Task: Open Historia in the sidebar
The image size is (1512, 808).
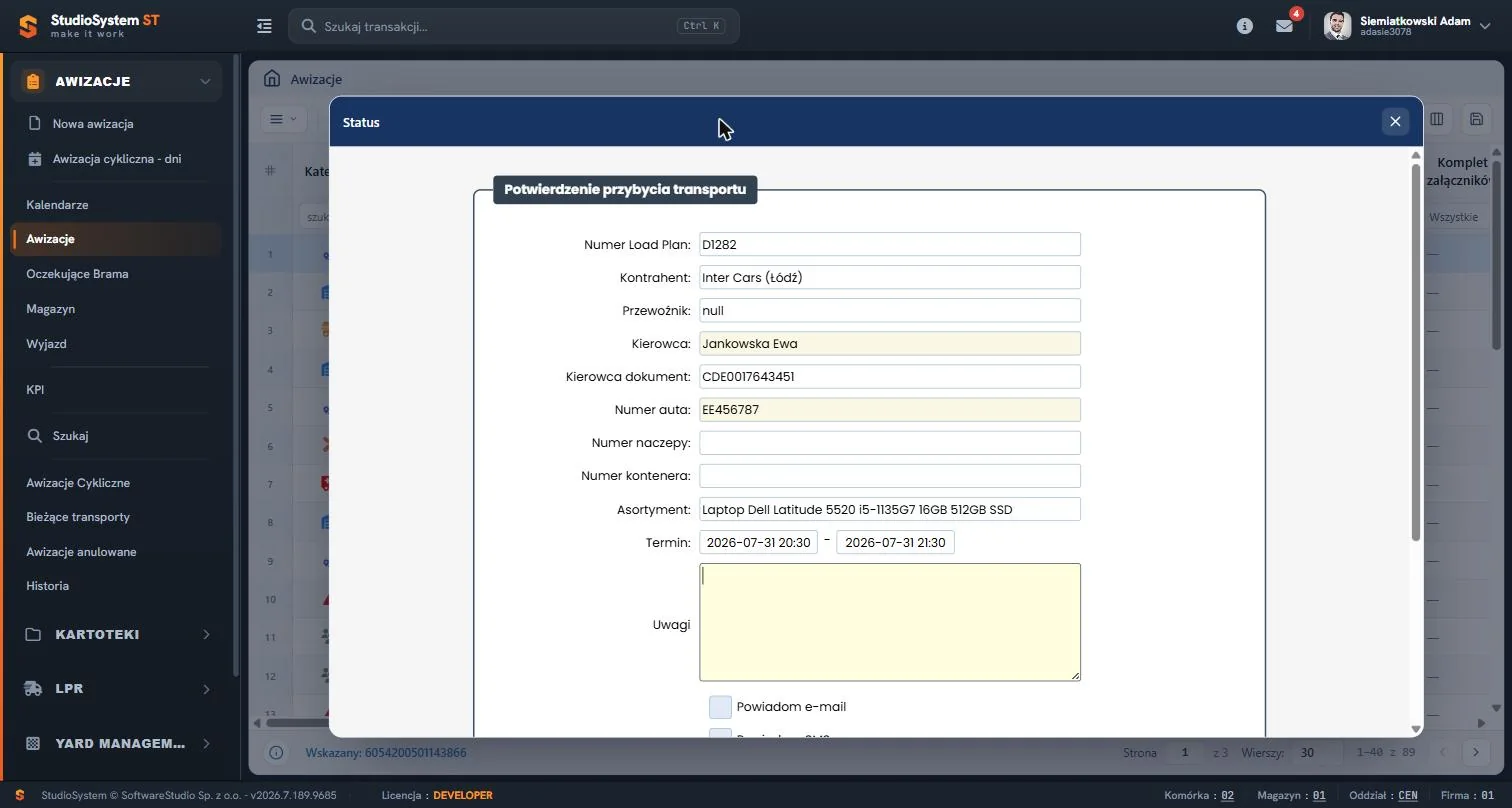Action: pos(47,585)
